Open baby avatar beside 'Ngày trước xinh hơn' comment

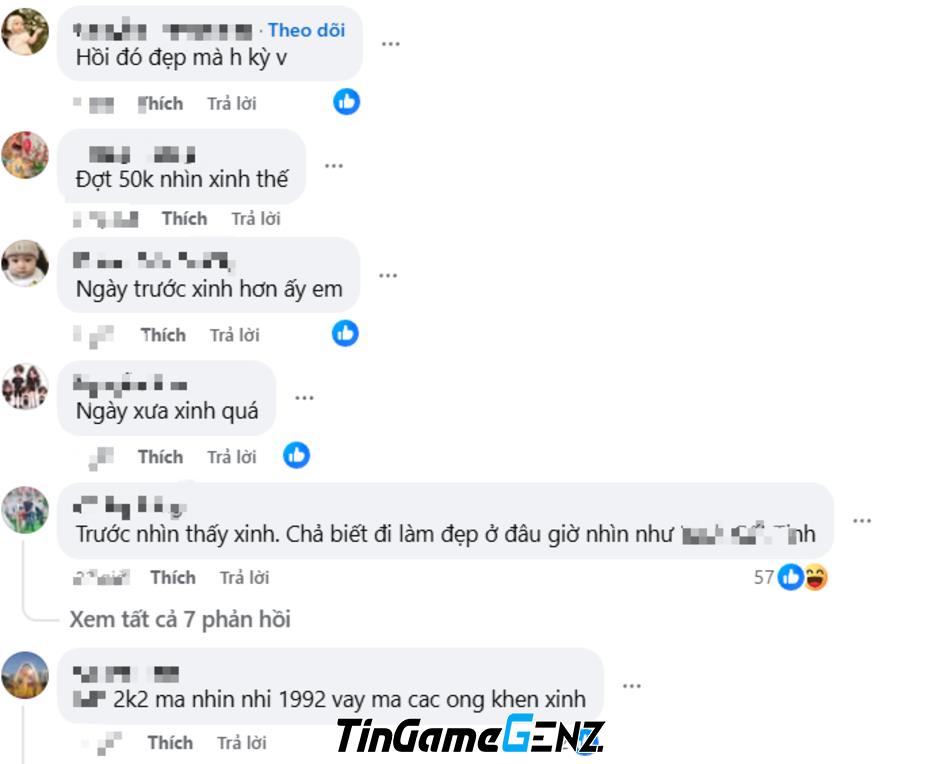coord(25,263)
